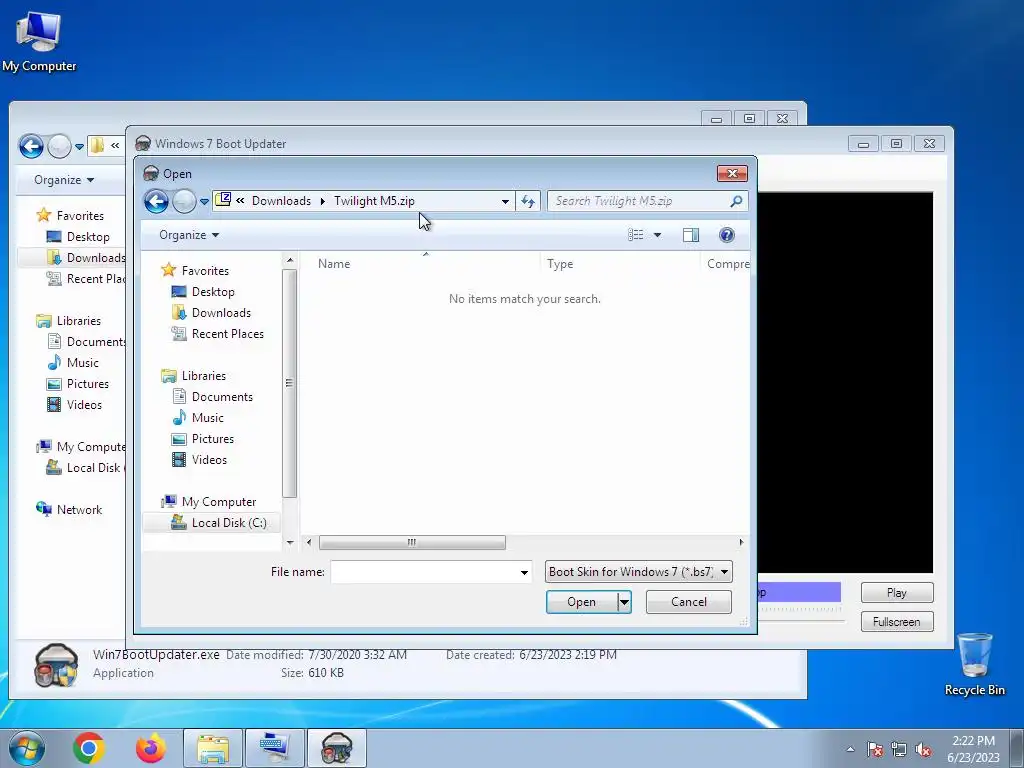
Task: Click network tray icon
Action: [x=899, y=749]
